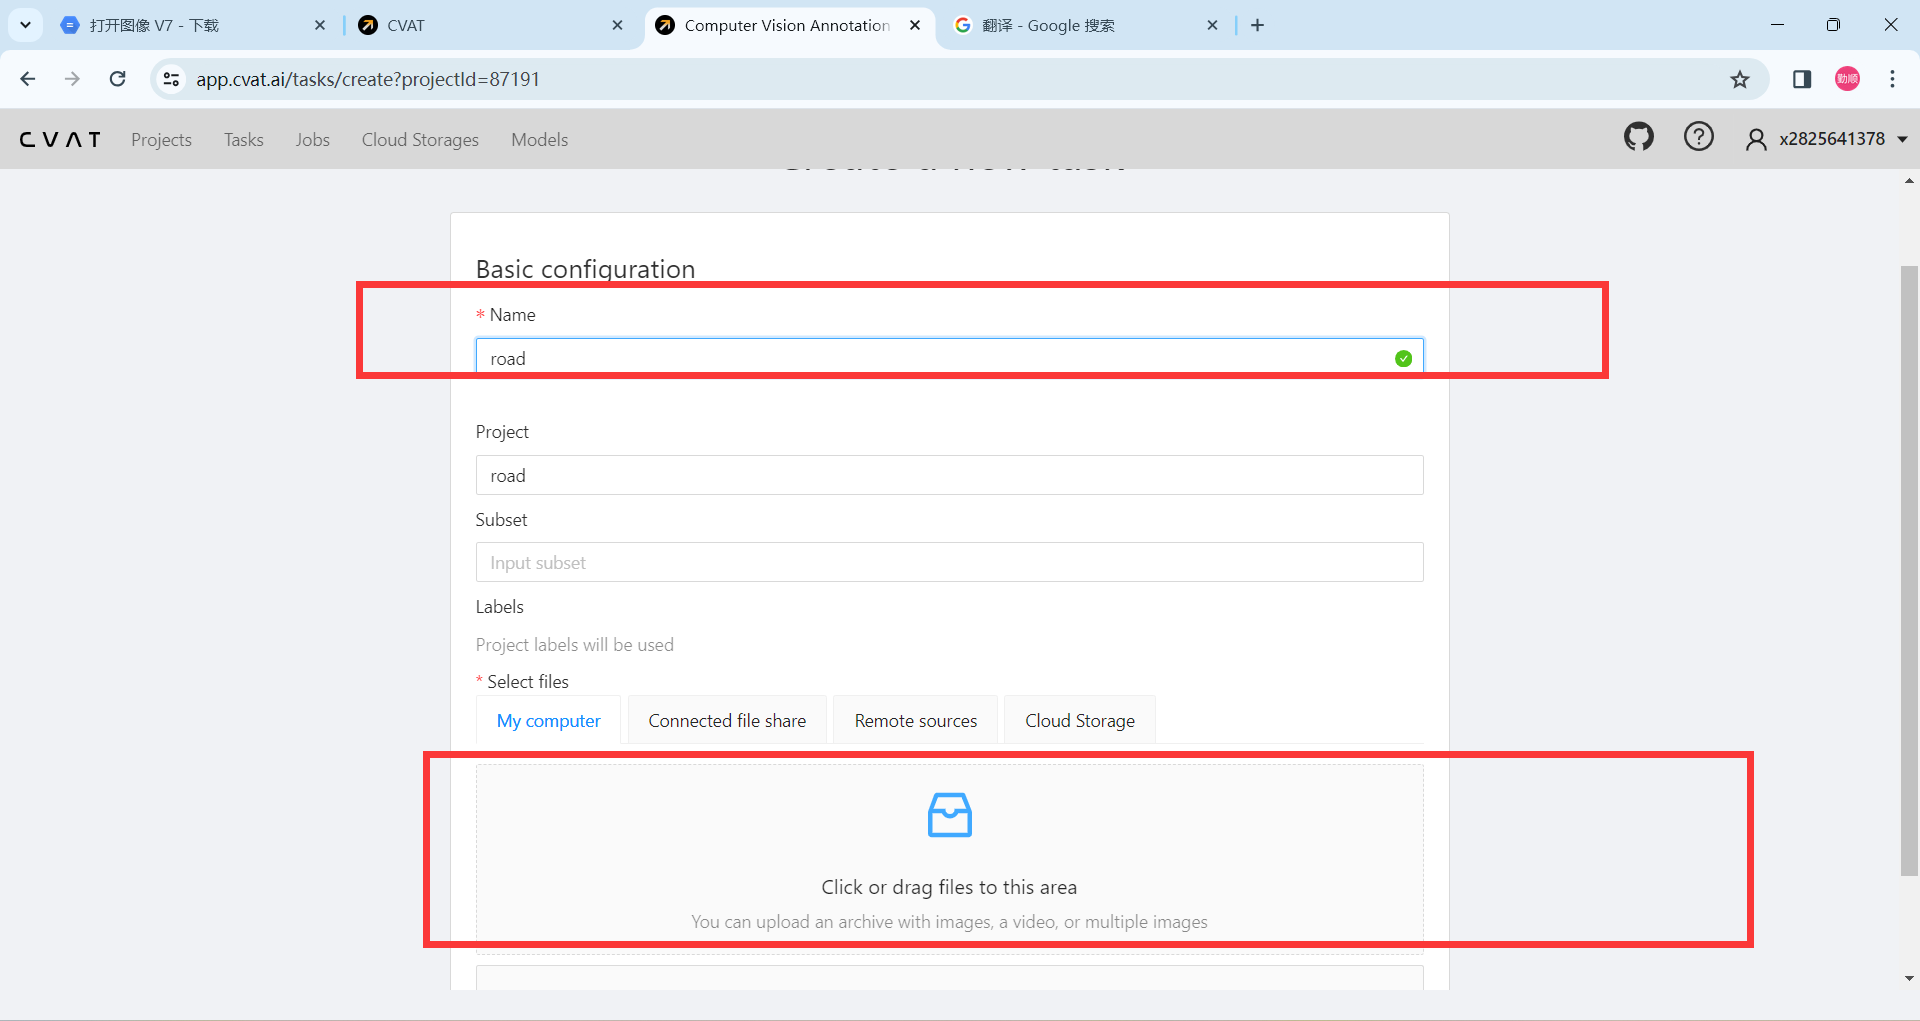Viewport: 1920px width, 1021px height.
Task: Click the Subset input field
Action: (949, 562)
